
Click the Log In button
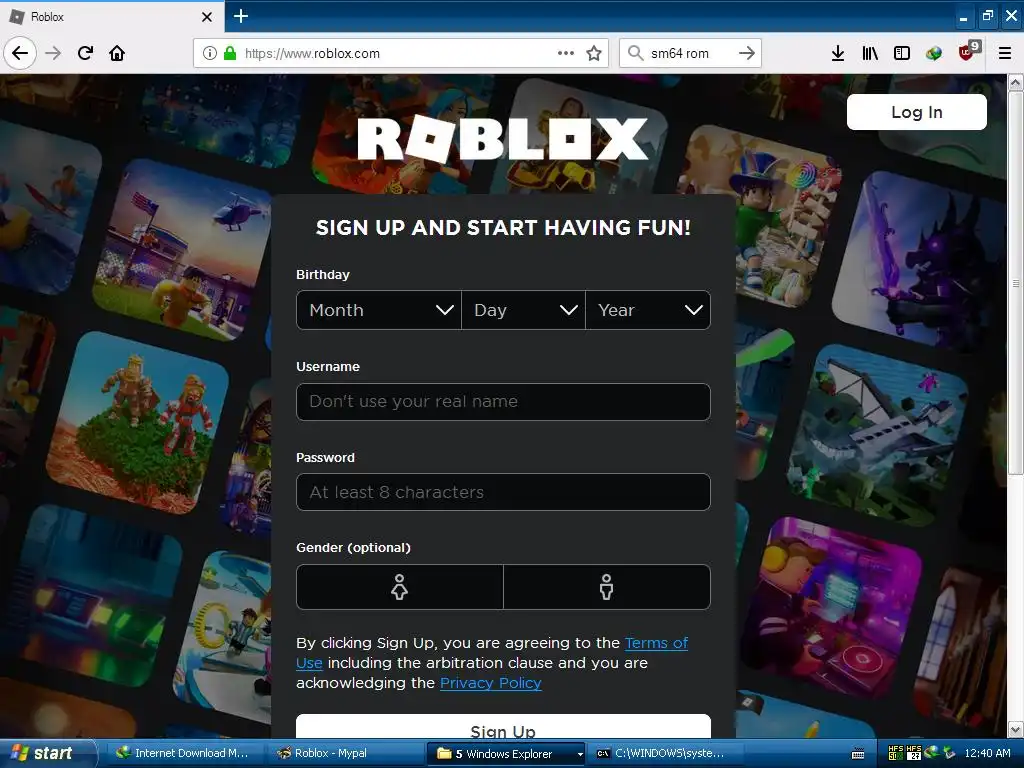[x=917, y=112]
